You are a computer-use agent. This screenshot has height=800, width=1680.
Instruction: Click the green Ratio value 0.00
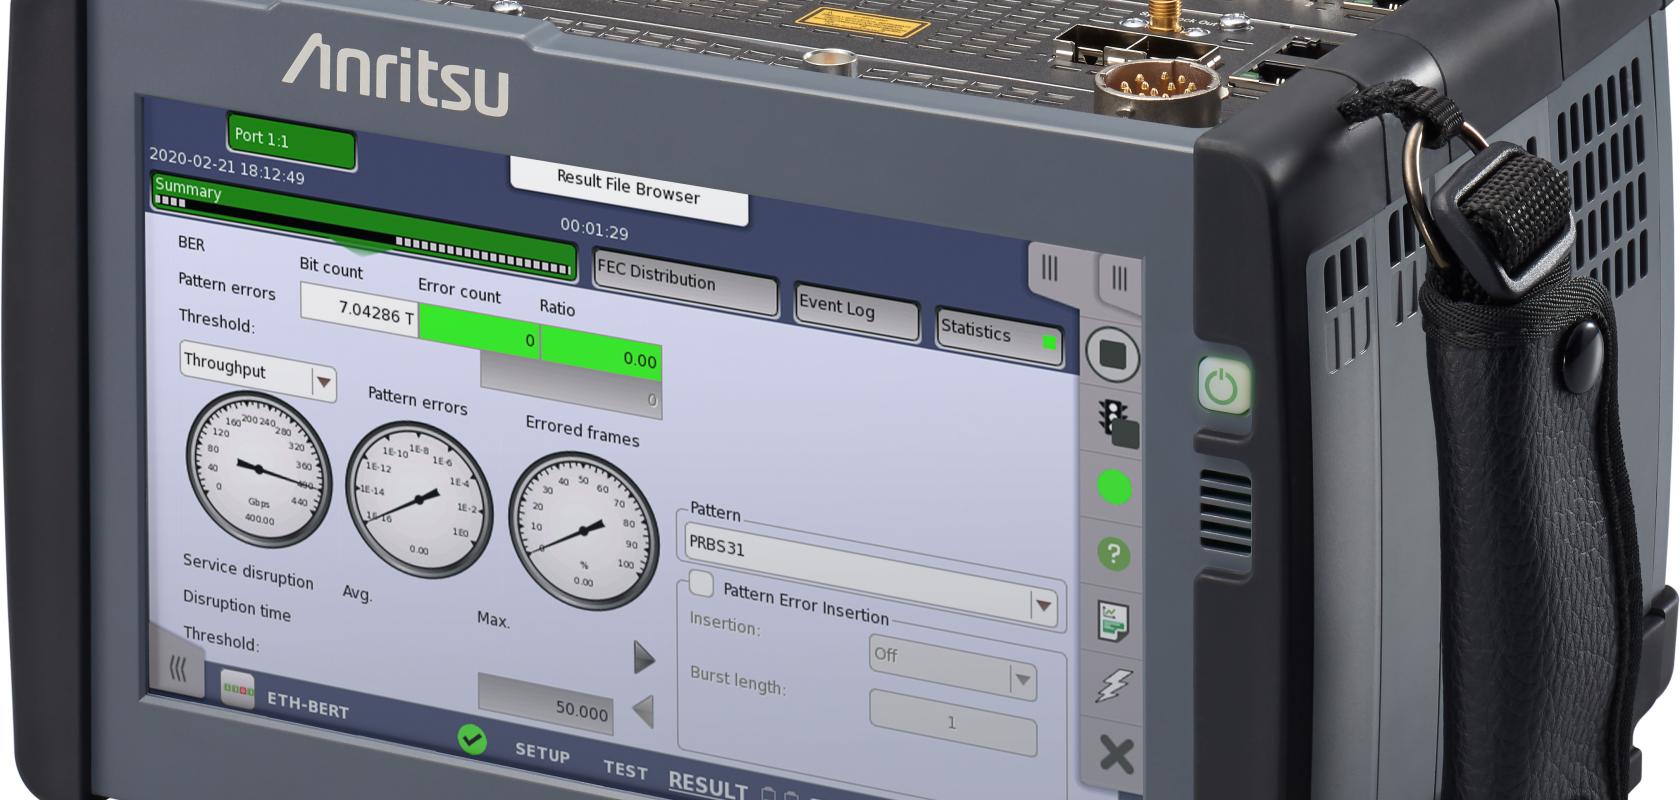601,352
